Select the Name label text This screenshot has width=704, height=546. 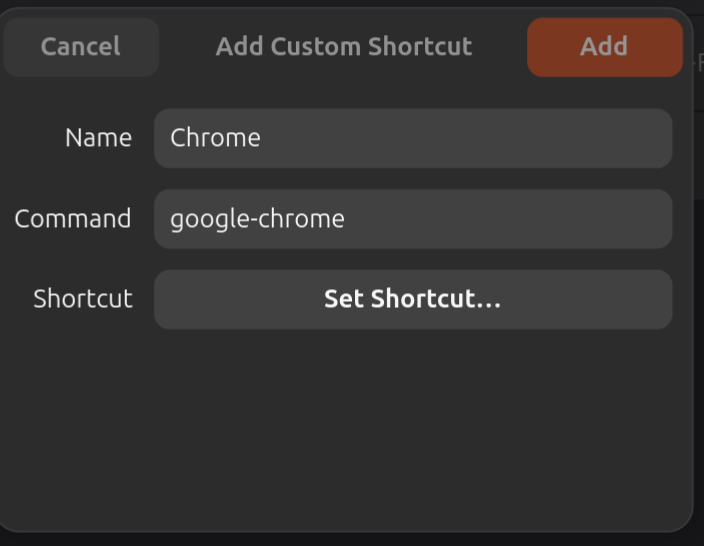pyautogui.click(x=99, y=138)
